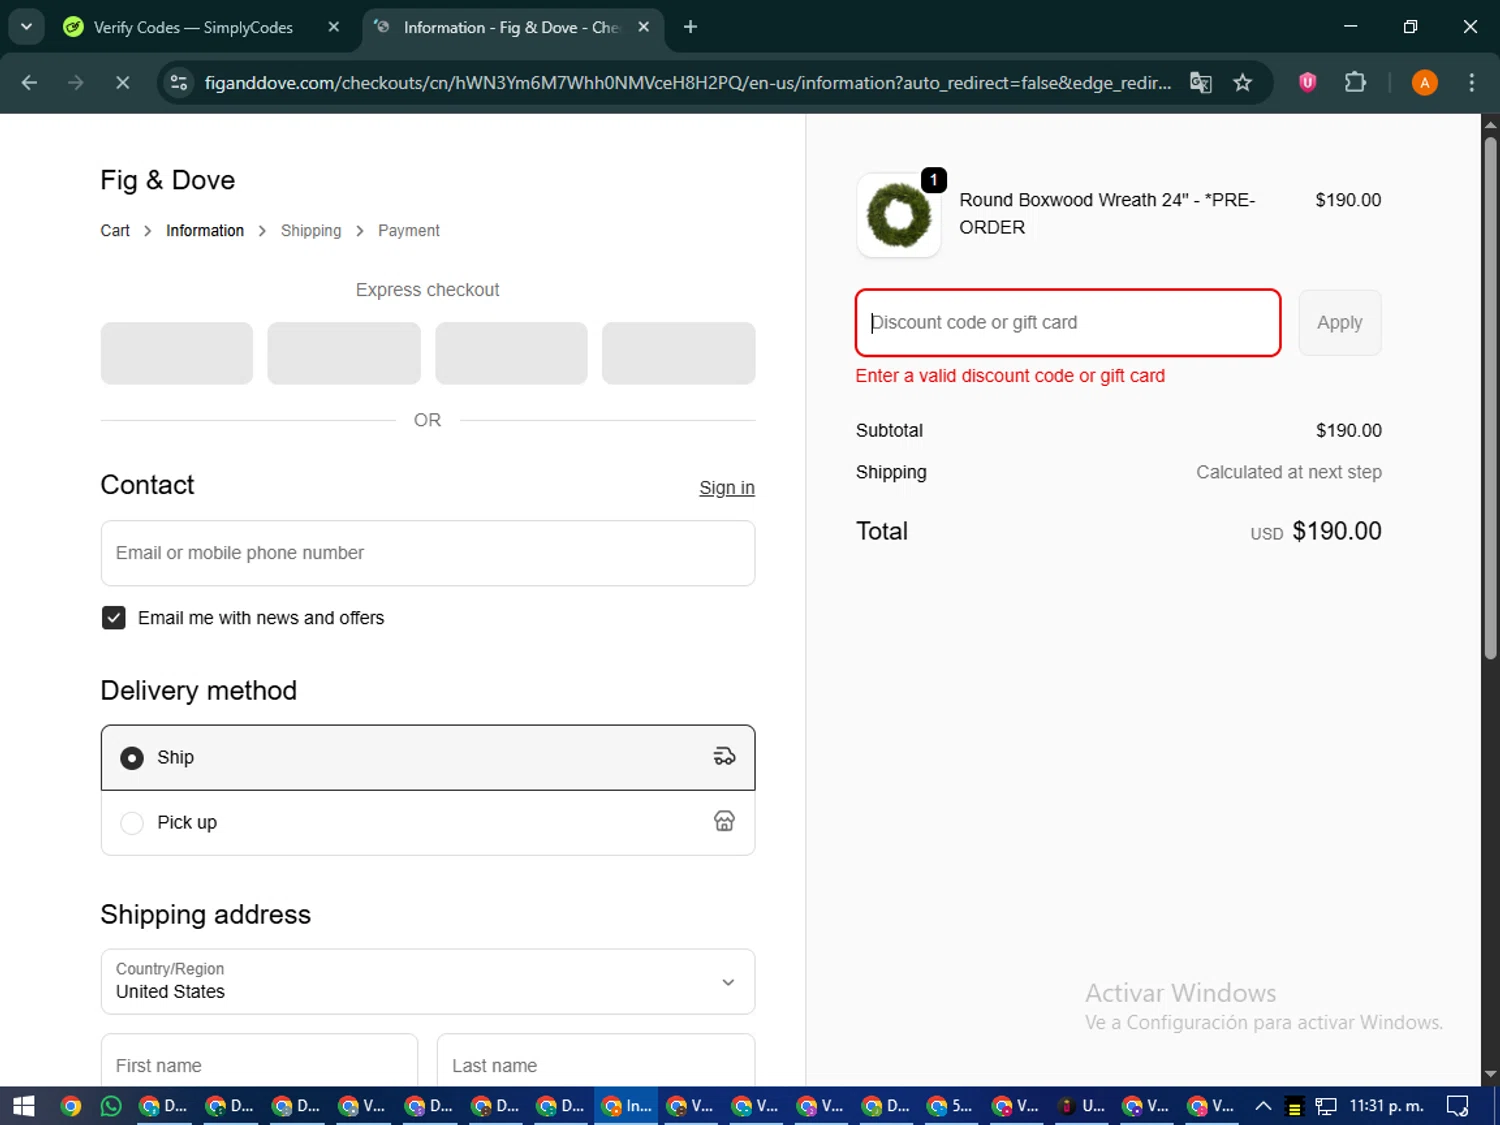Bookmark this page with the star icon

[1243, 83]
